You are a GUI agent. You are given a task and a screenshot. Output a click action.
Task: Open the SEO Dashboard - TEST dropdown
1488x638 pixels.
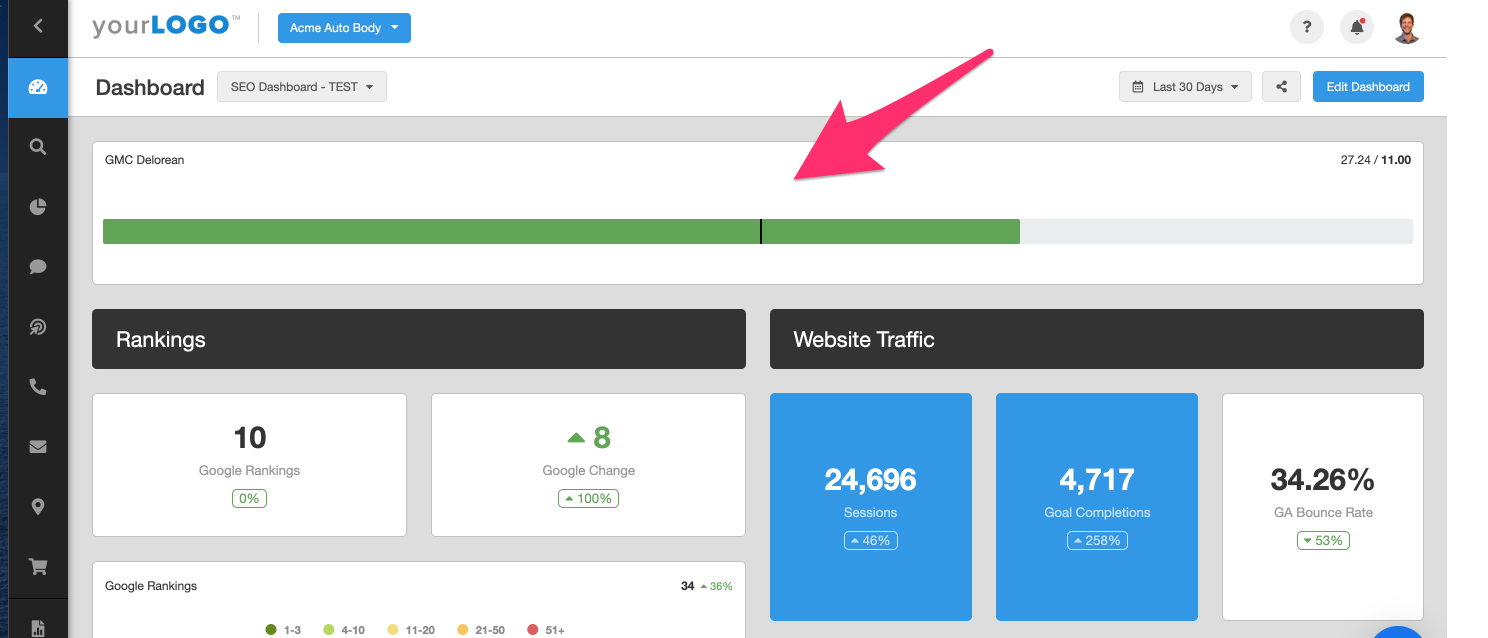click(x=302, y=87)
